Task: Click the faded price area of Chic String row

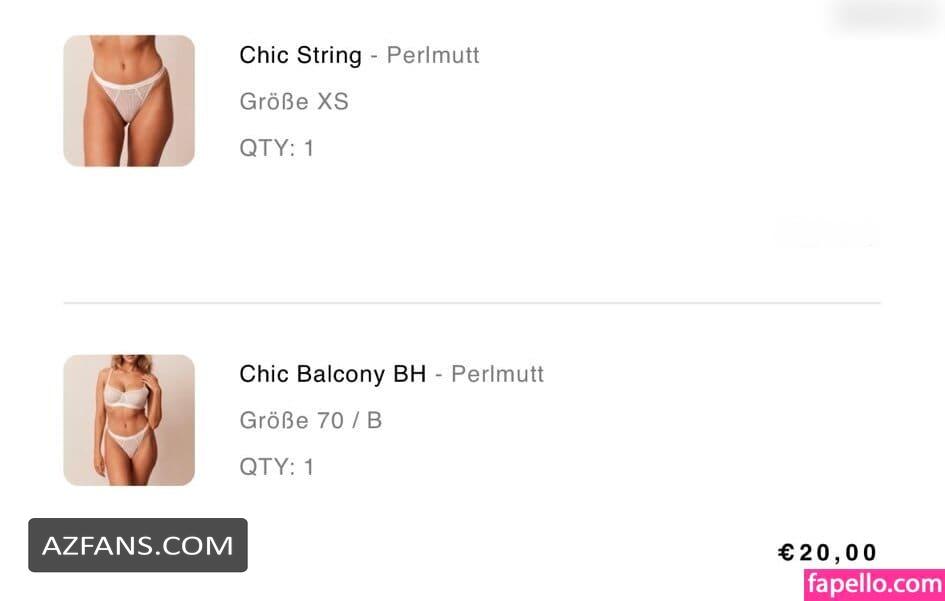Action: tap(826, 234)
